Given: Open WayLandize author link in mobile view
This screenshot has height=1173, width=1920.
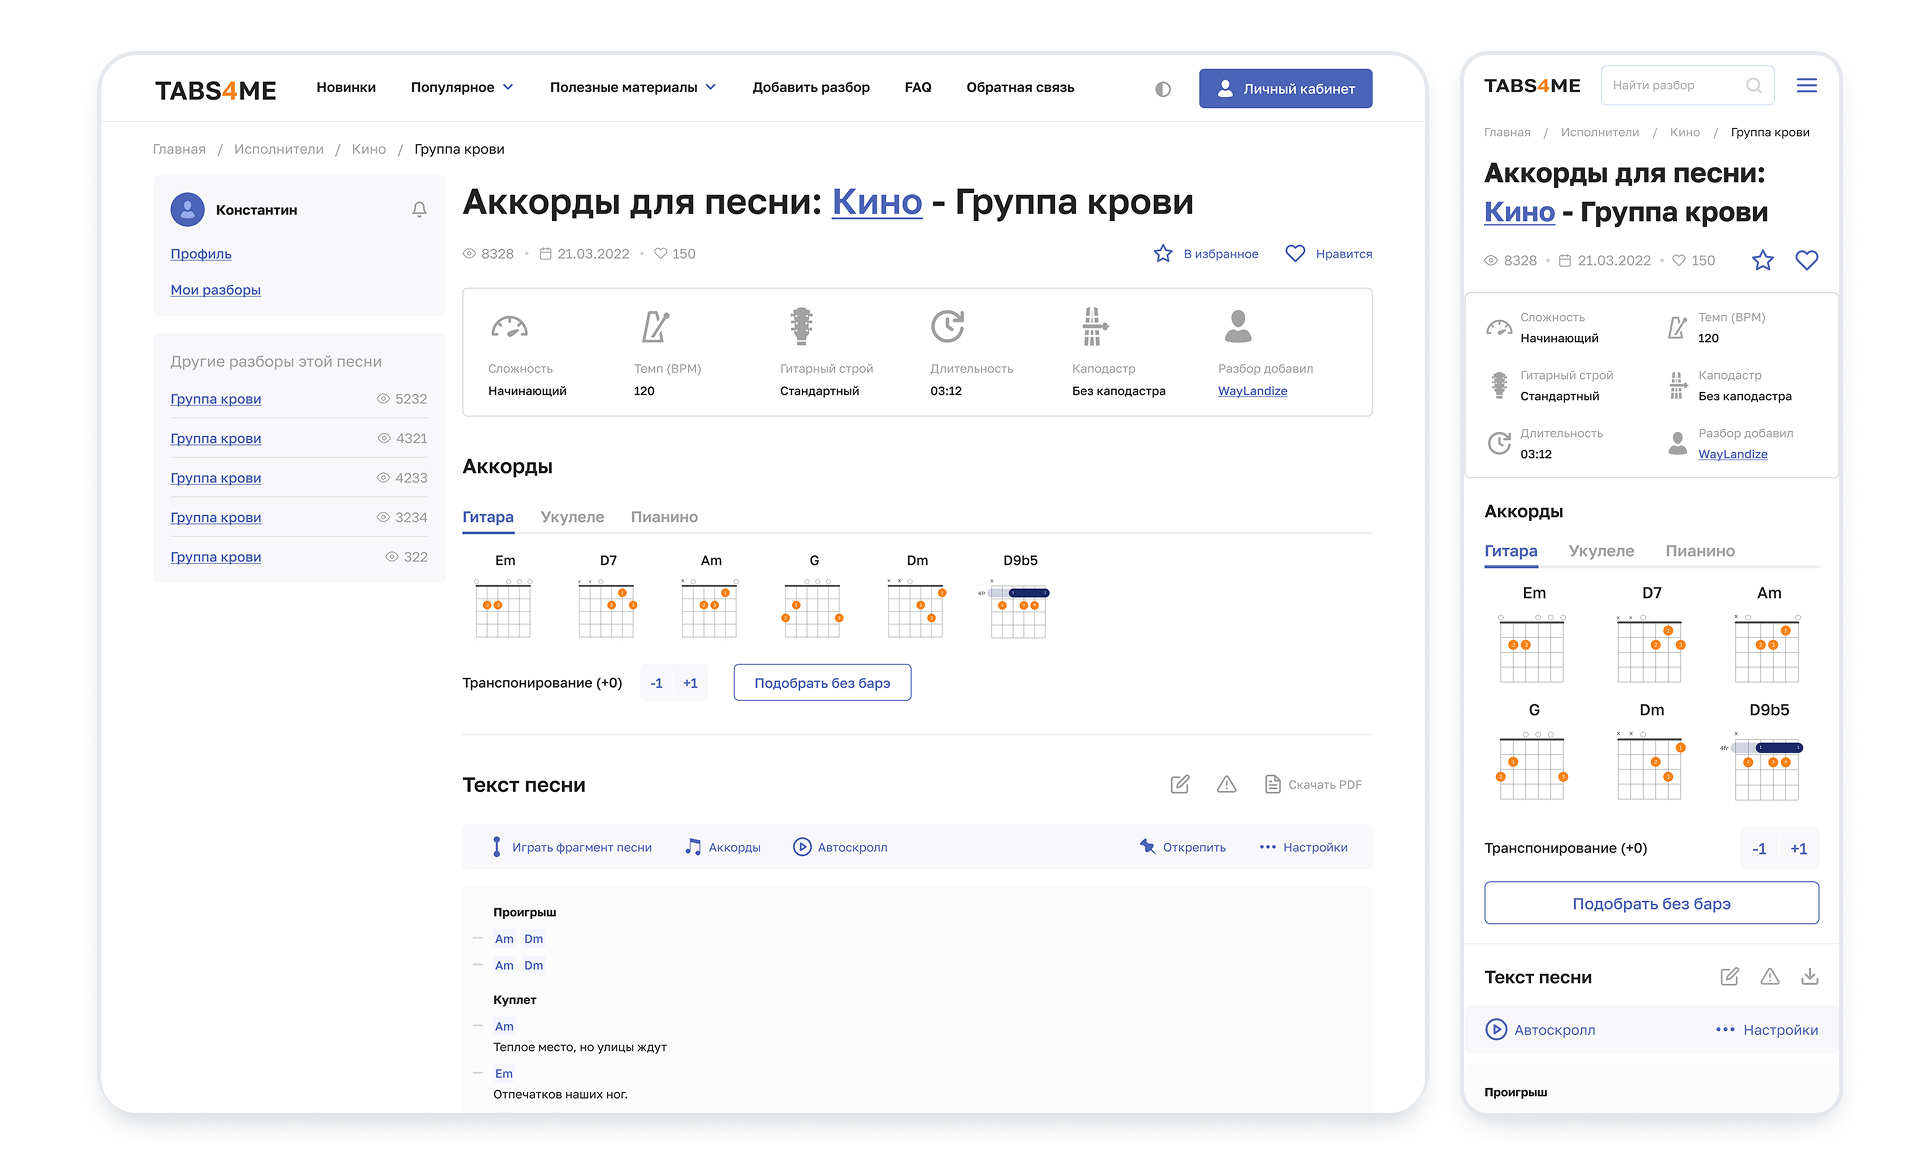Looking at the screenshot, I should pyautogui.click(x=1732, y=454).
